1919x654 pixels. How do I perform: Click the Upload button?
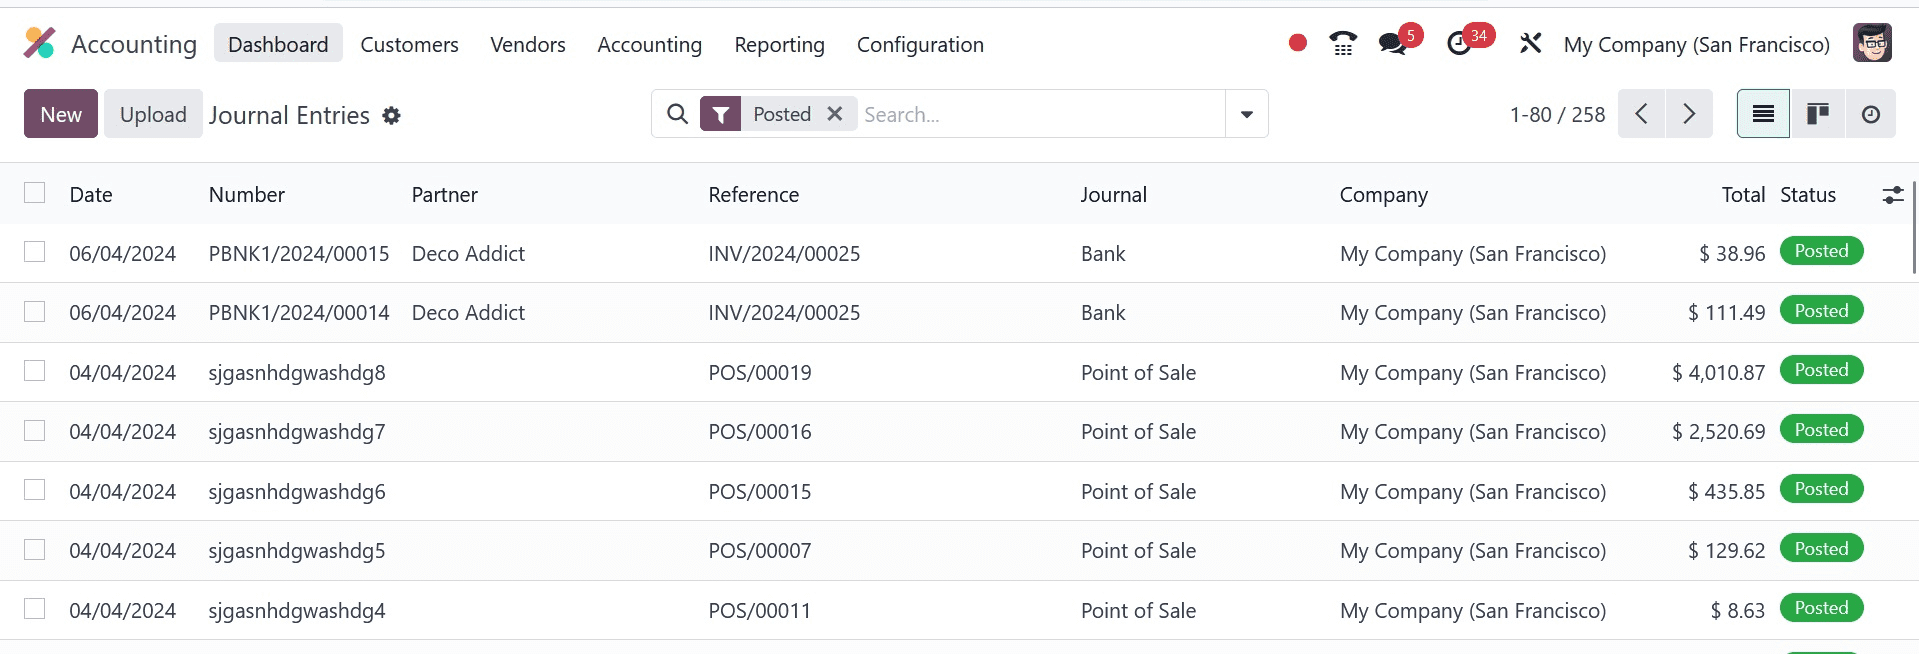coord(153,114)
